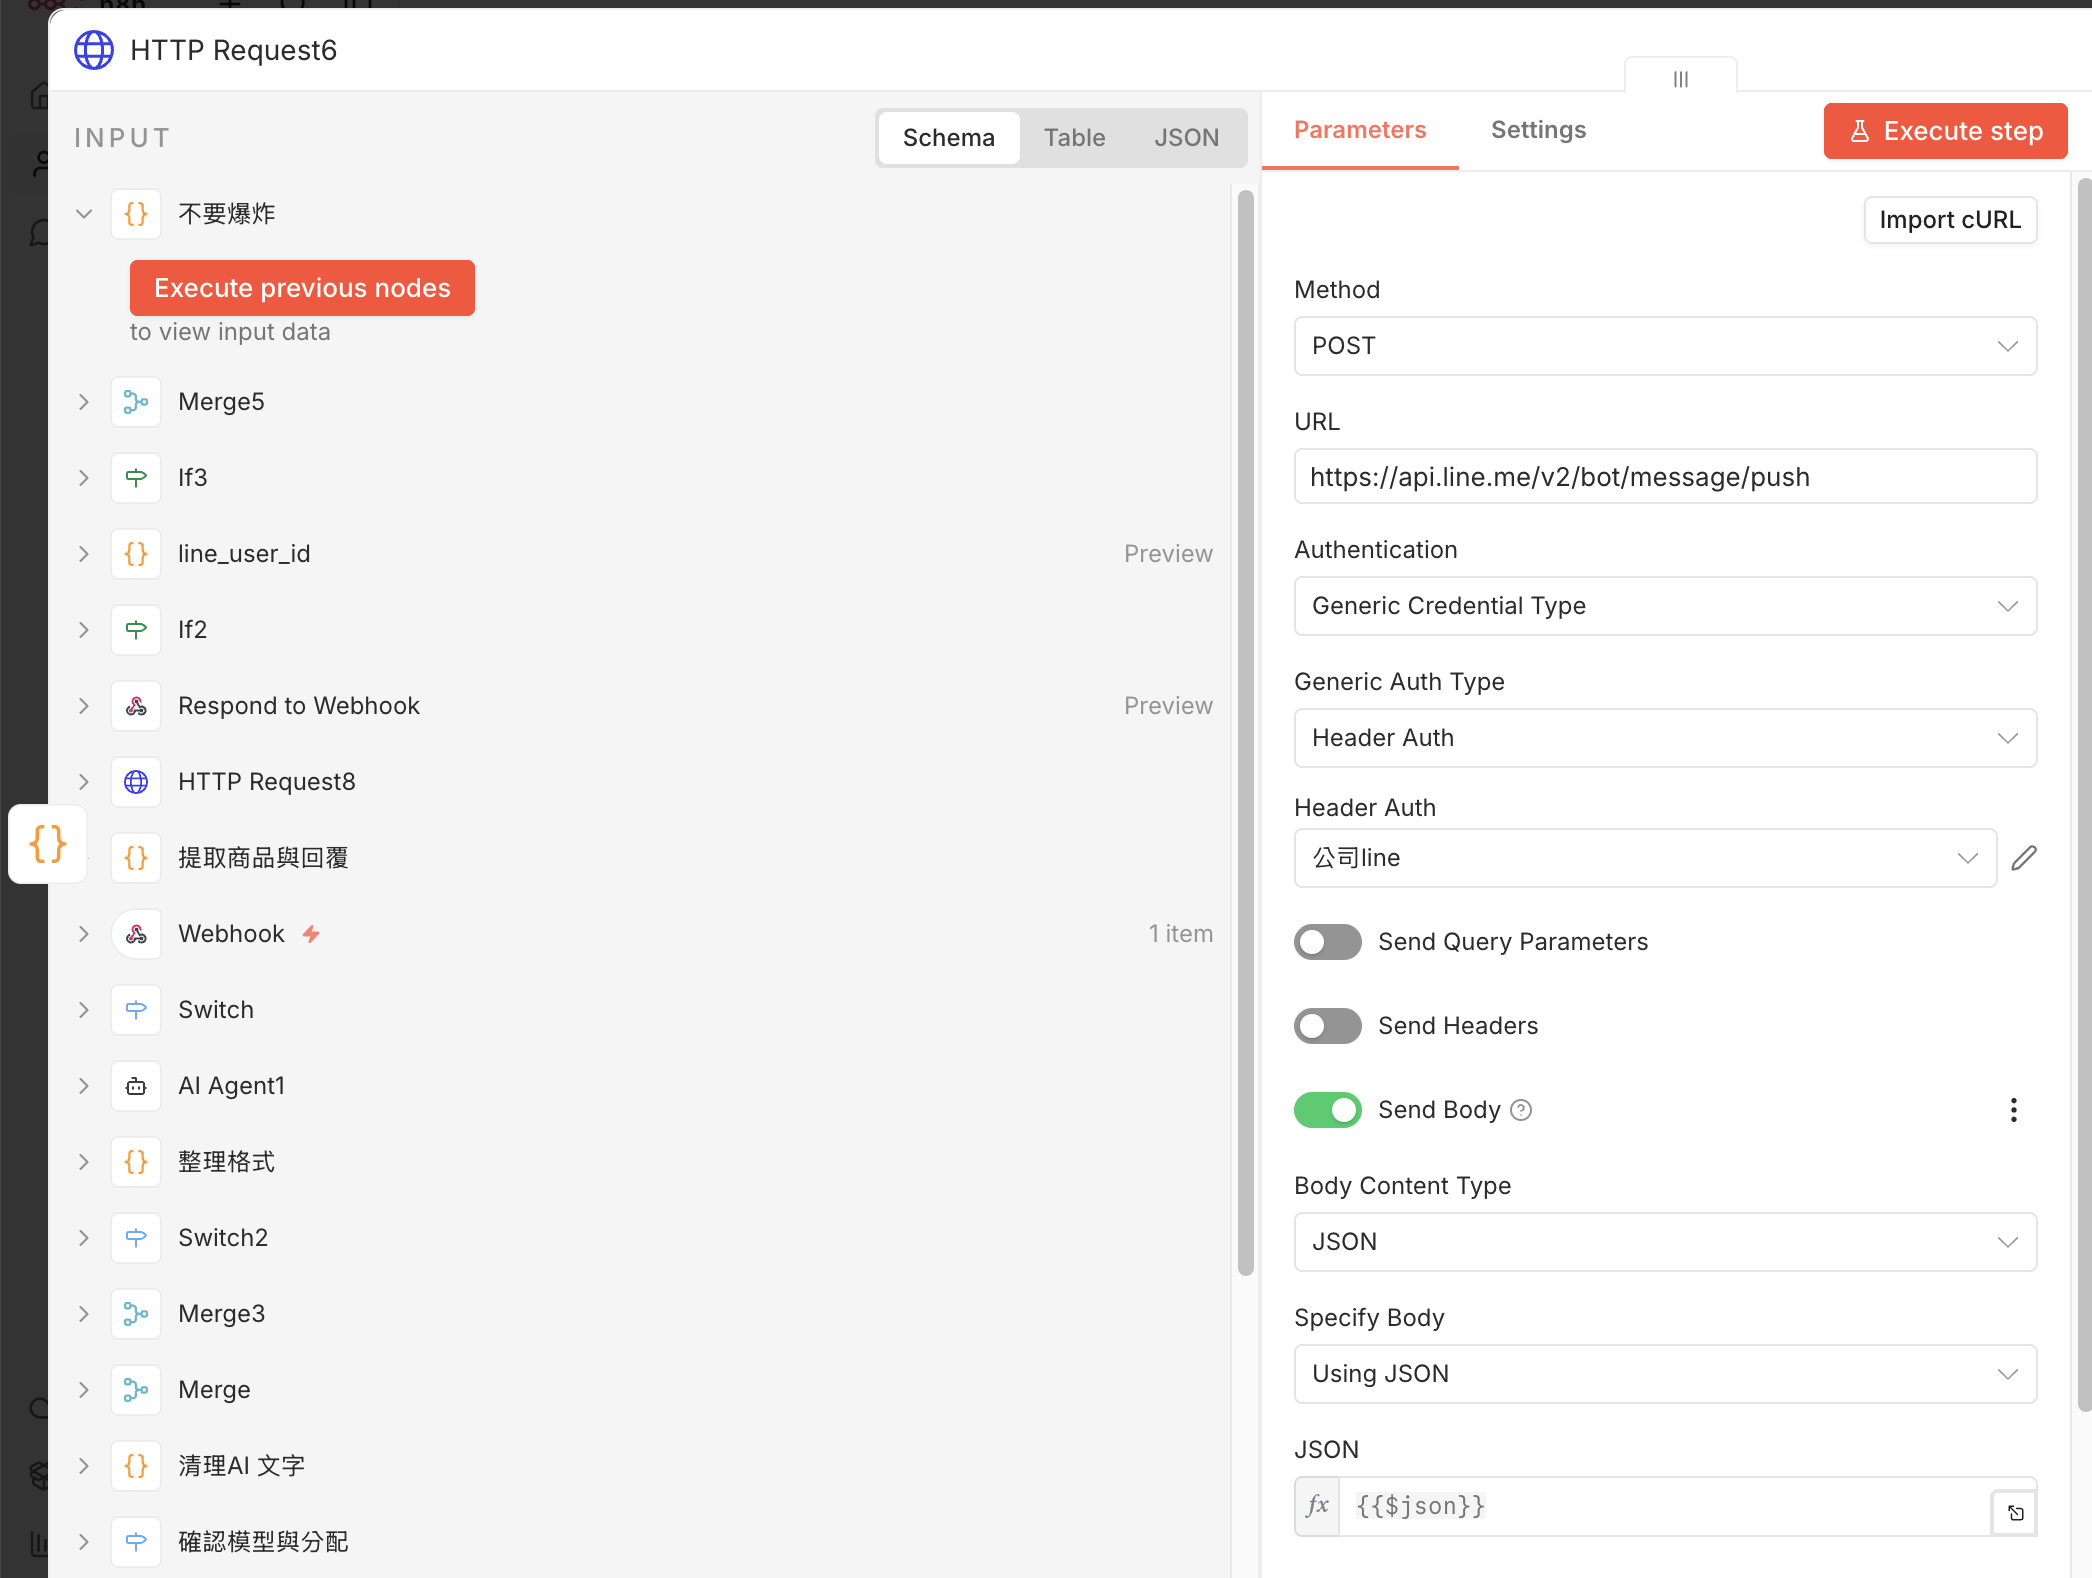The height and width of the screenshot is (1578, 2092).
Task: Open the three-dot options menu next to Send Body
Action: 2013,1110
